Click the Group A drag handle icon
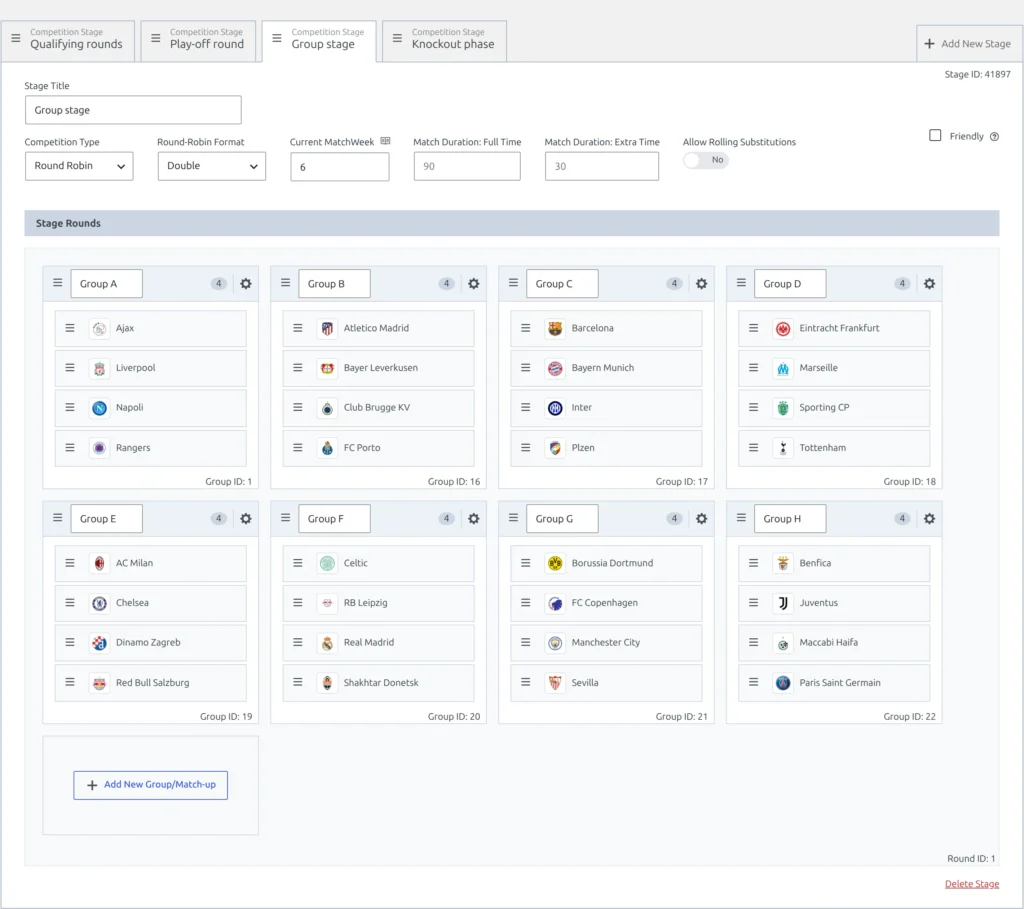 pyautogui.click(x=57, y=283)
